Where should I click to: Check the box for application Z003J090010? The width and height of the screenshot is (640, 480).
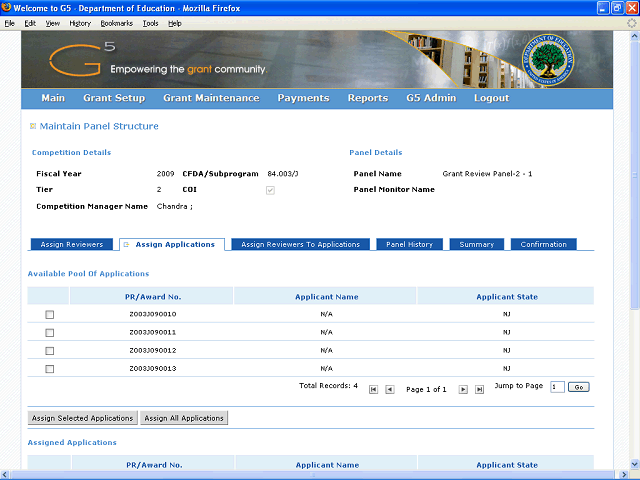49,314
